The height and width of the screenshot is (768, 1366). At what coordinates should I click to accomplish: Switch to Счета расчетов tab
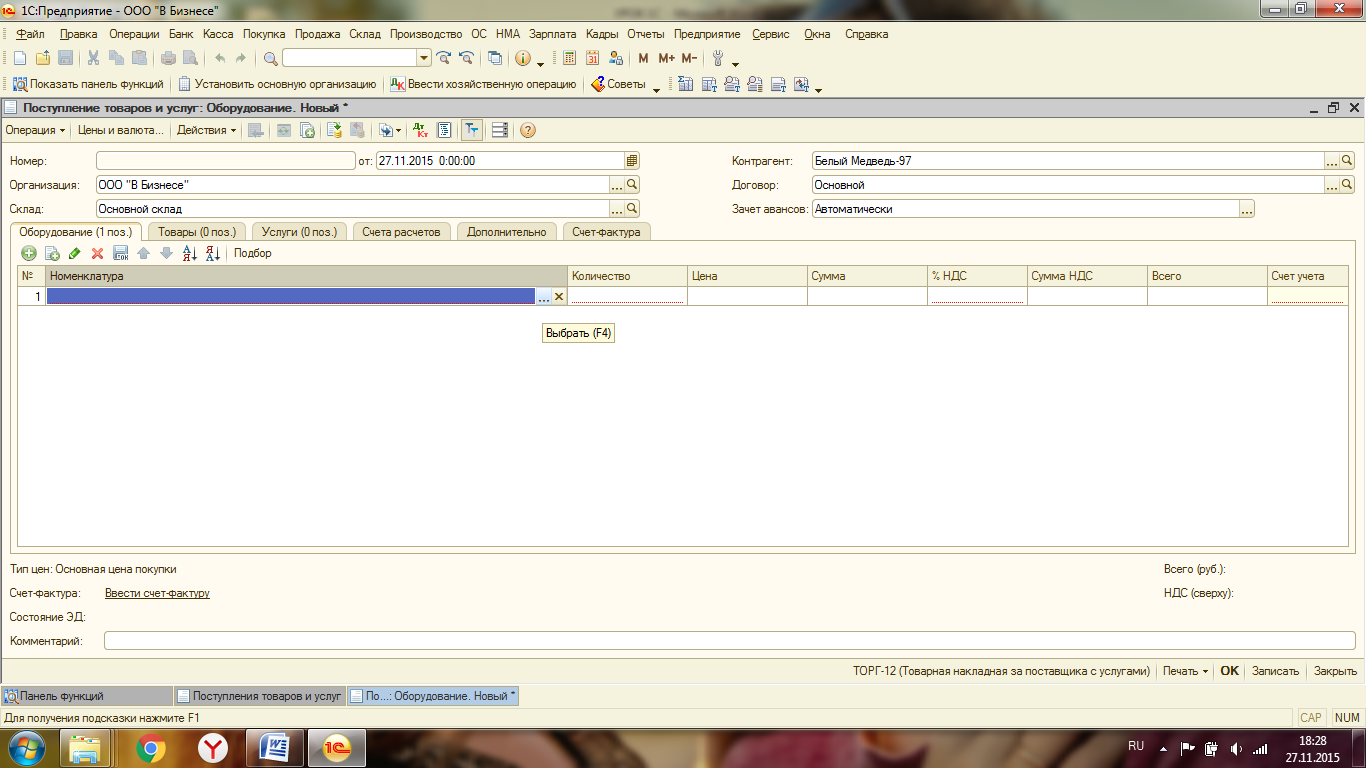pos(401,231)
